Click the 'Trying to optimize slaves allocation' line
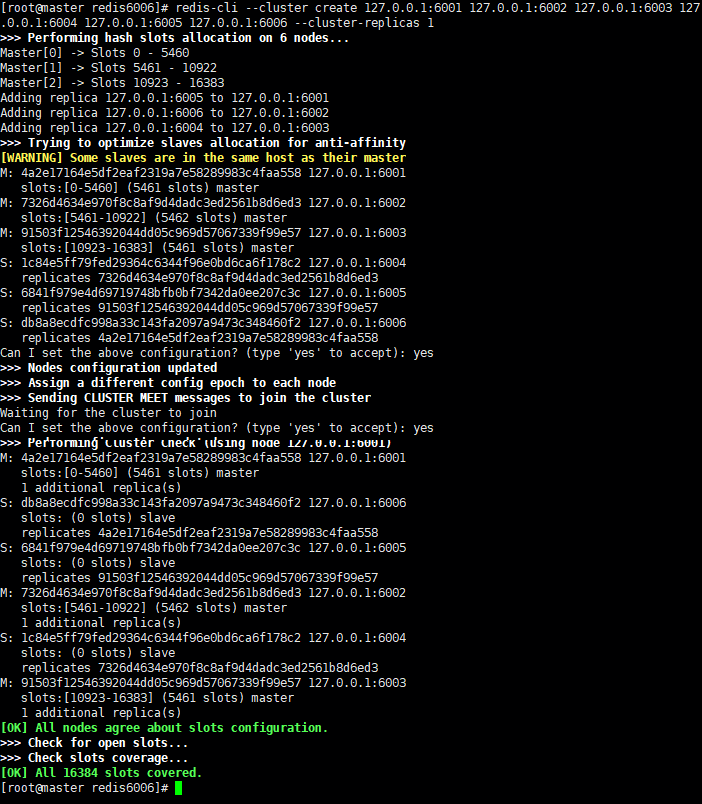 pyautogui.click(x=203, y=143)
